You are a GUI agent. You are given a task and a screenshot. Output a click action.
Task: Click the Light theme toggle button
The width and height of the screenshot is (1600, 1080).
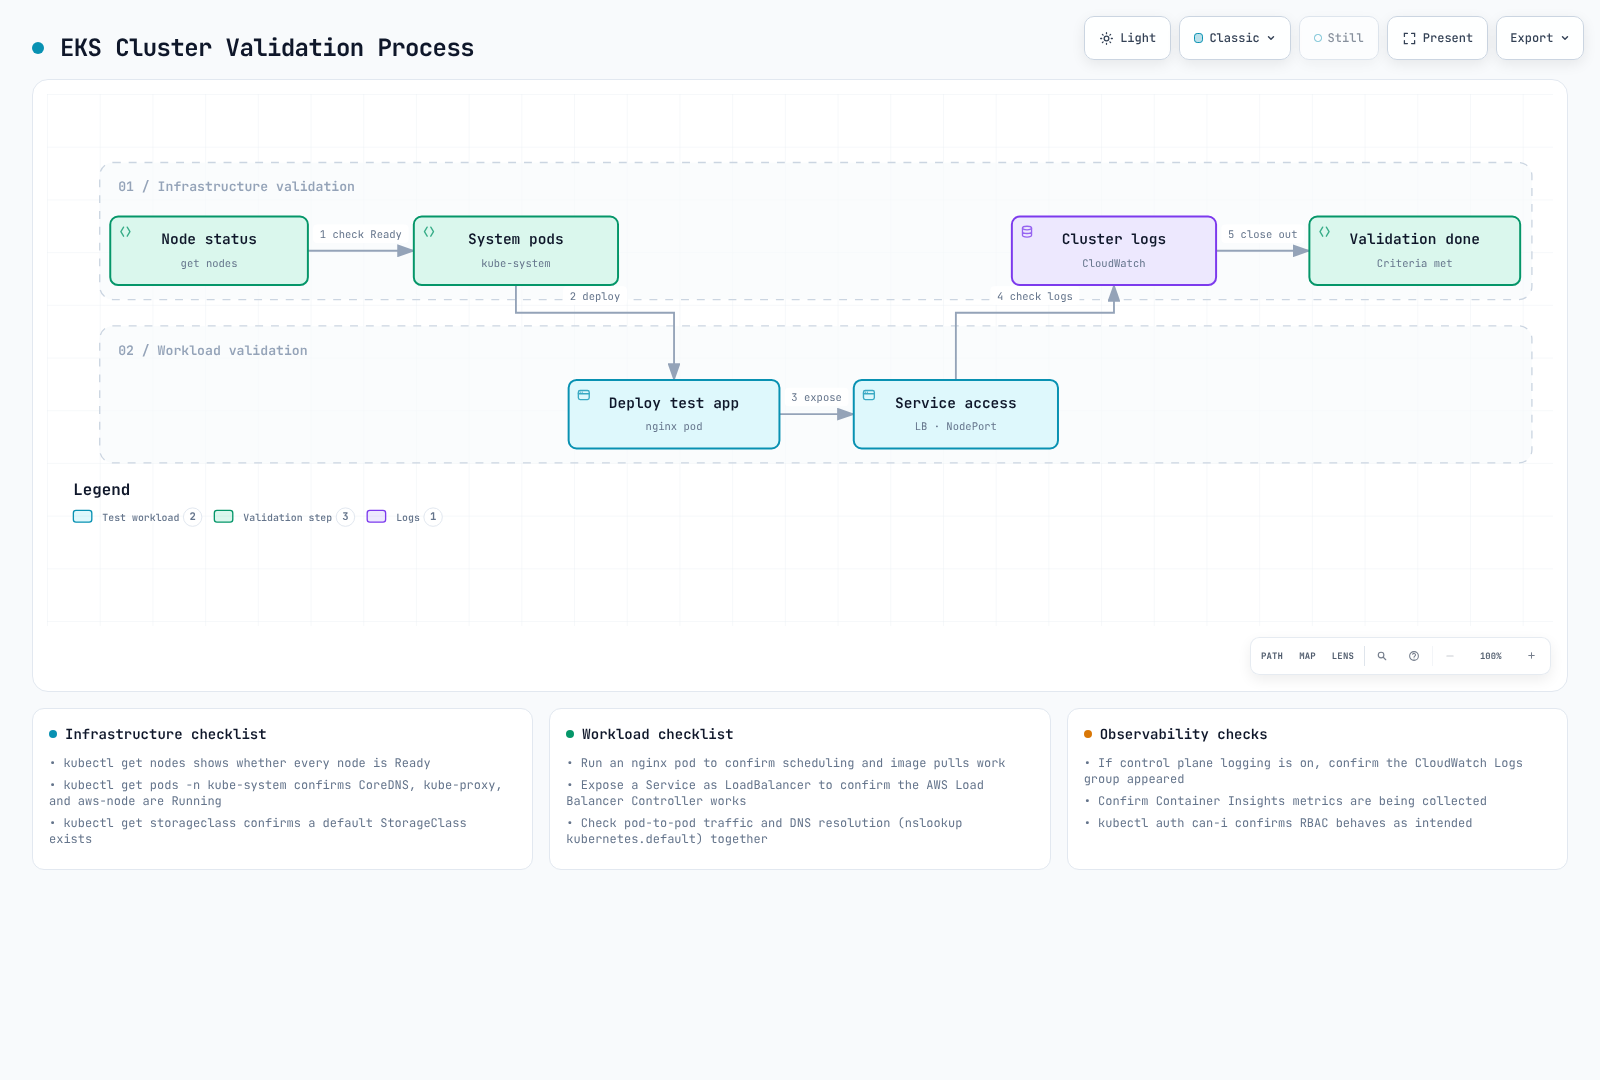pyautogui.click(x=1128, y=38)
